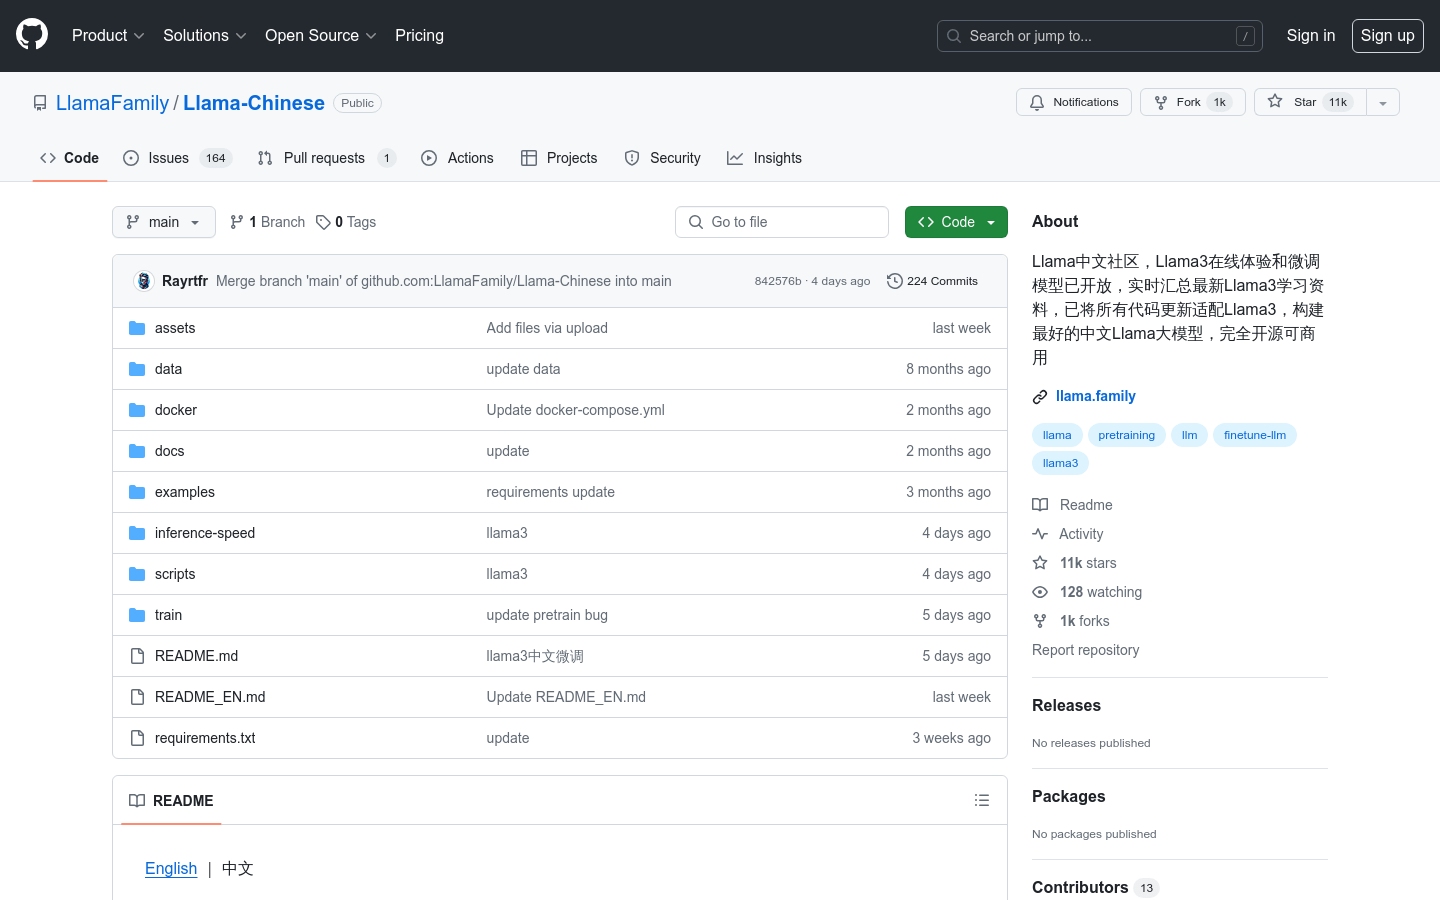Click the train folder icon
The image size is (1440, 900).
(x=137, y=615)
